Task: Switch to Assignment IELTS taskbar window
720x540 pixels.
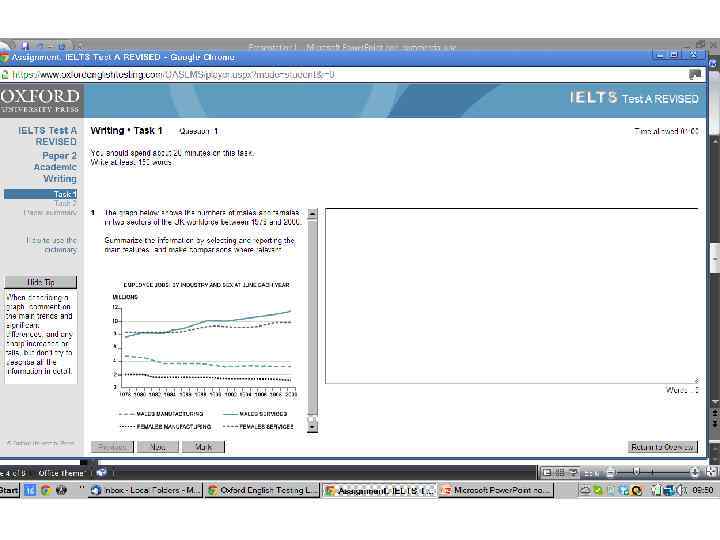Action: click(379, 490)
